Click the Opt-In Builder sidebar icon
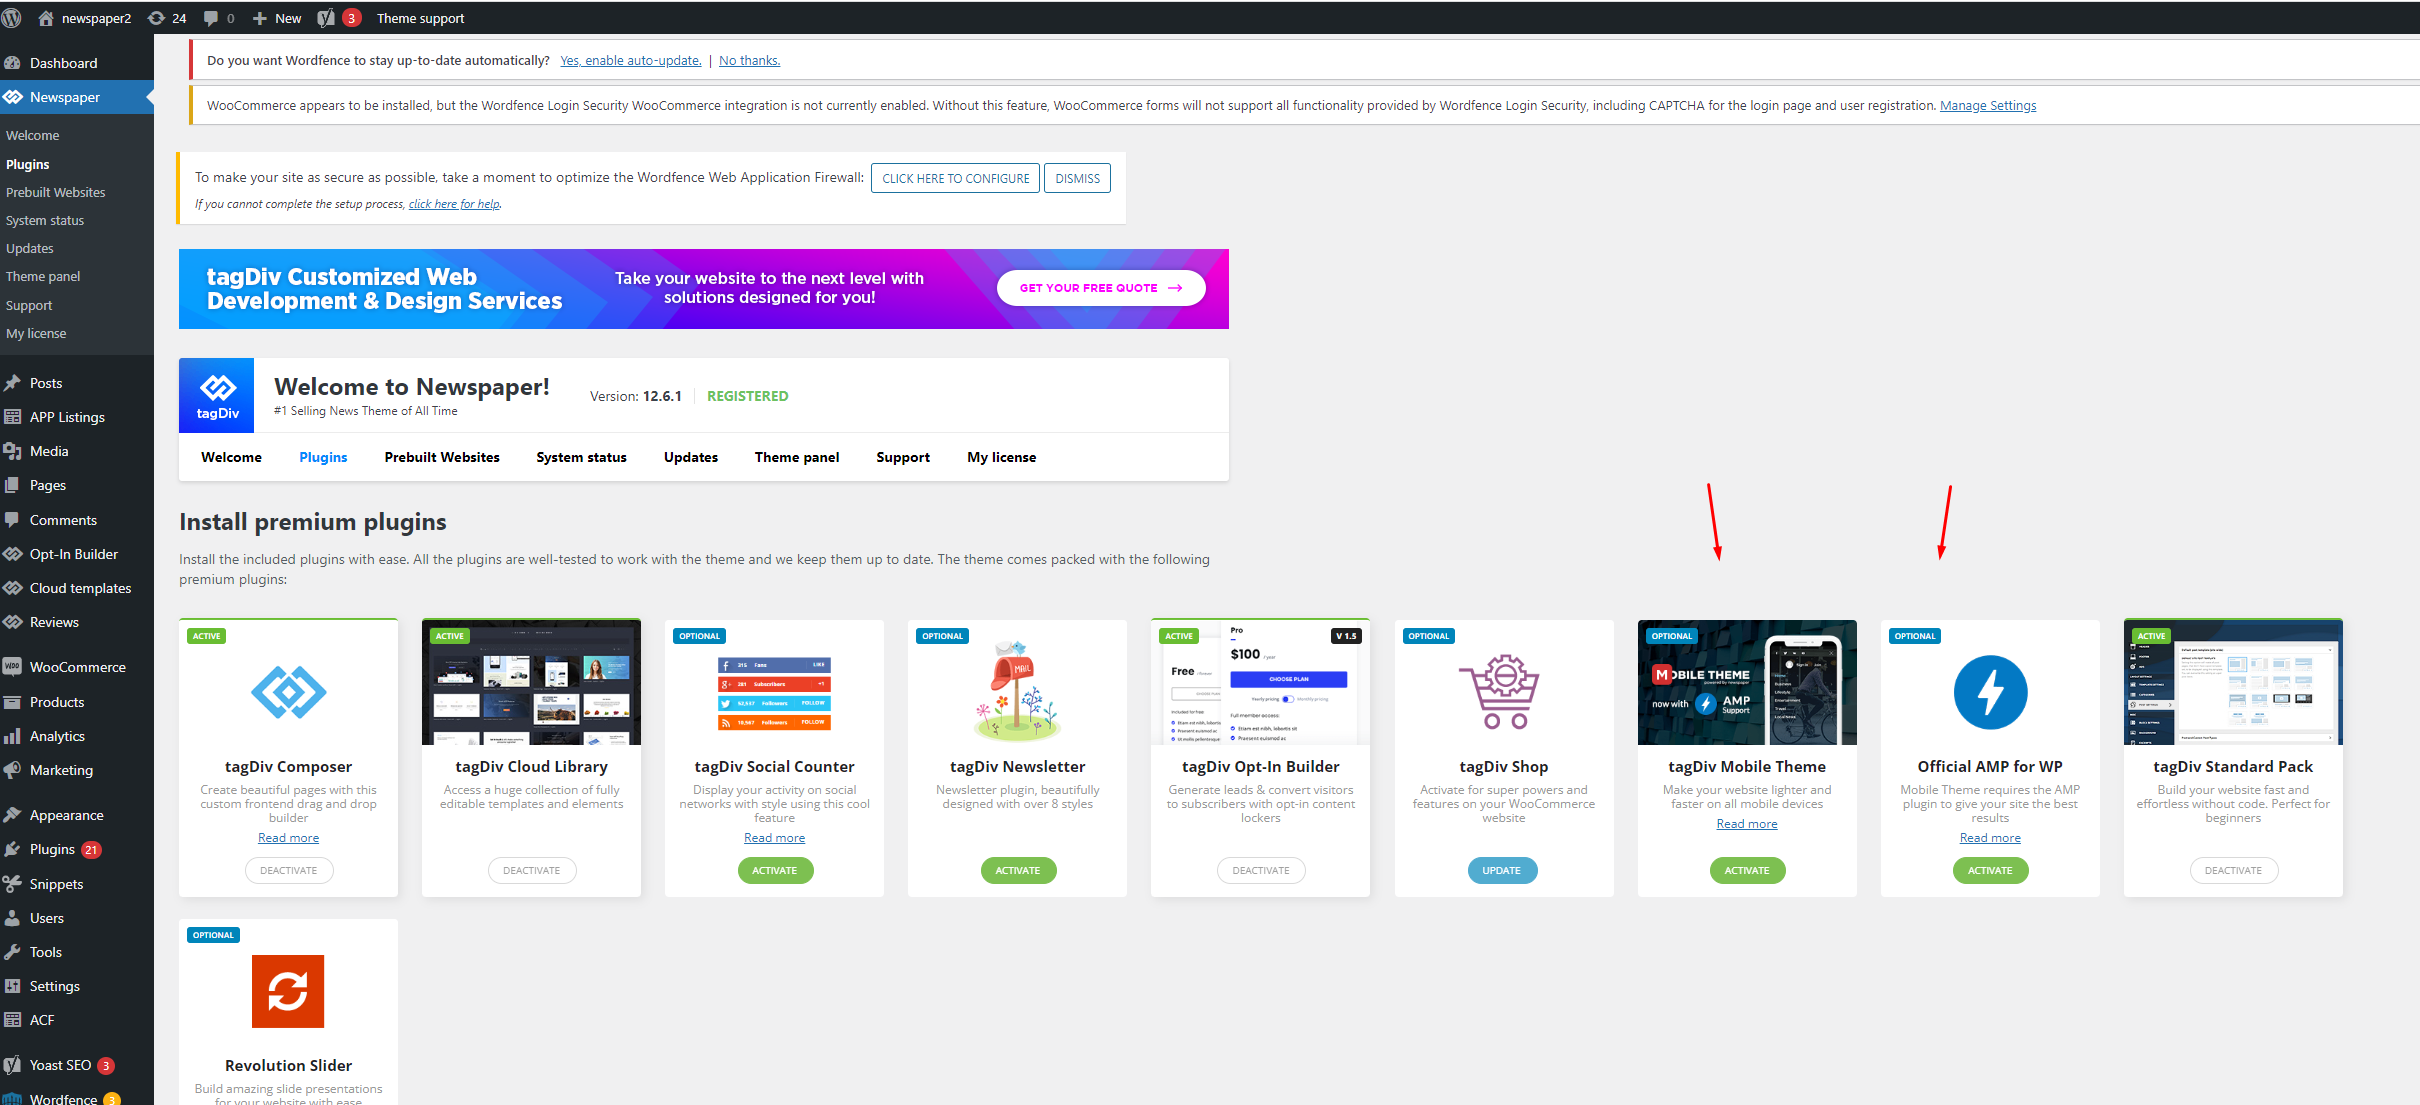This screenshot has height=1105, width=2420. [x=12, y=554]
